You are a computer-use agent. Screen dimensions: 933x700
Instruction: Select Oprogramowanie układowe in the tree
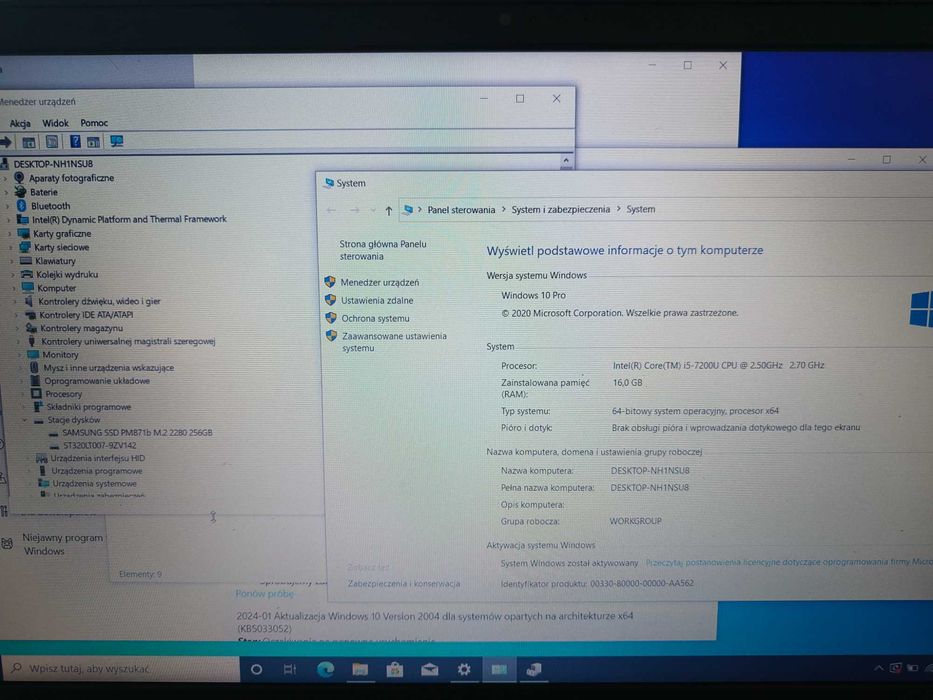point(97,381)
